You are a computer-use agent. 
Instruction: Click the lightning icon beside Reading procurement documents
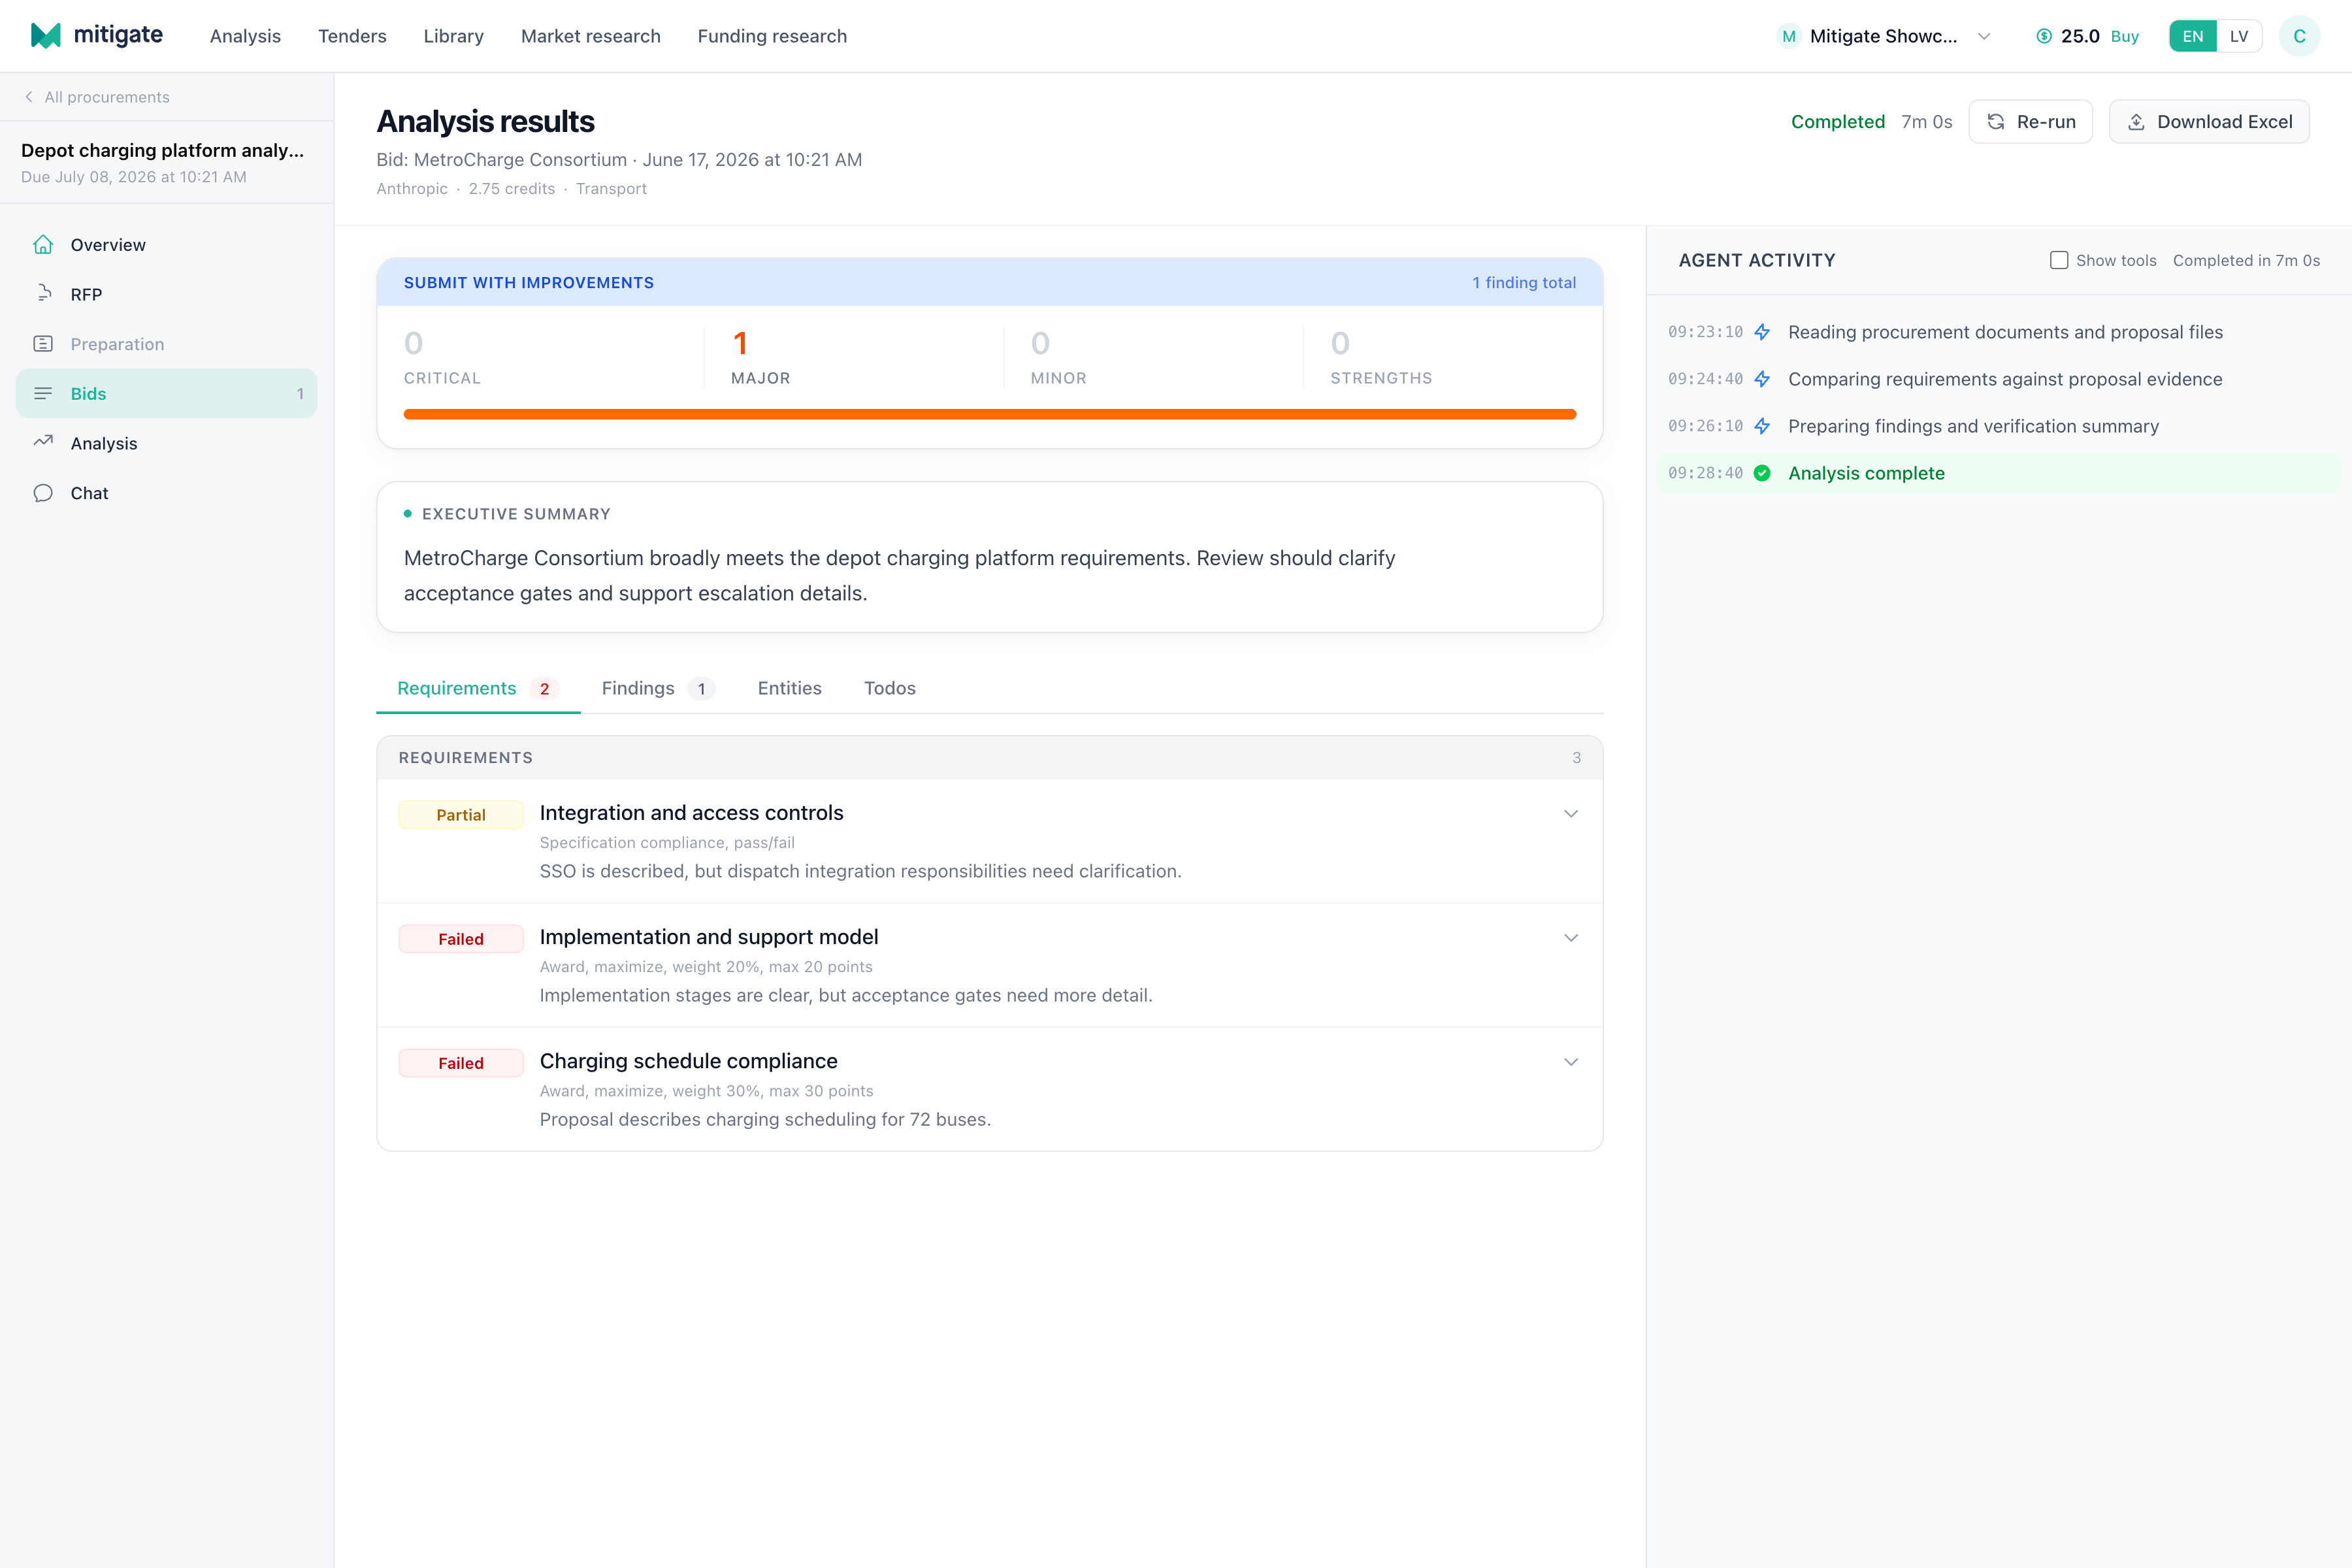click(x=1762, y=332)
